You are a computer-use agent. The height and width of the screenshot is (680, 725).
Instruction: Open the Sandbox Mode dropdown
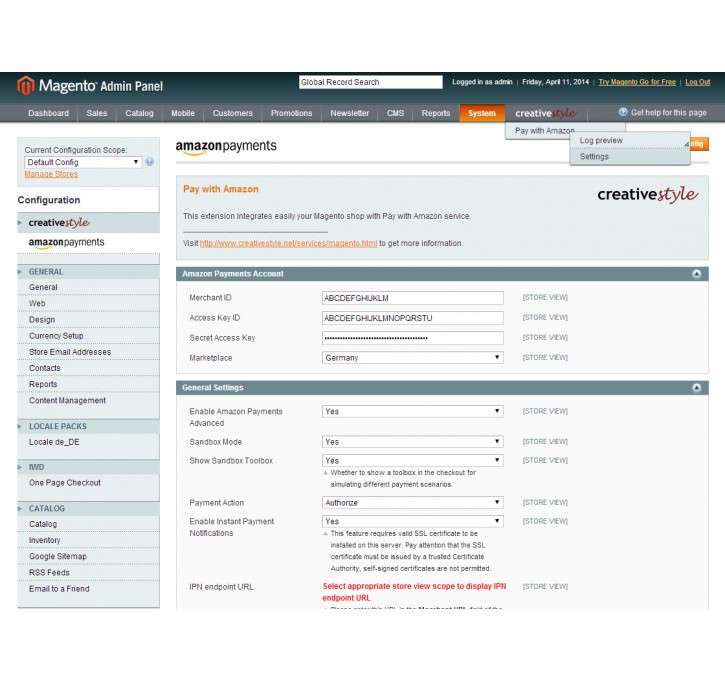pos(412,442)
